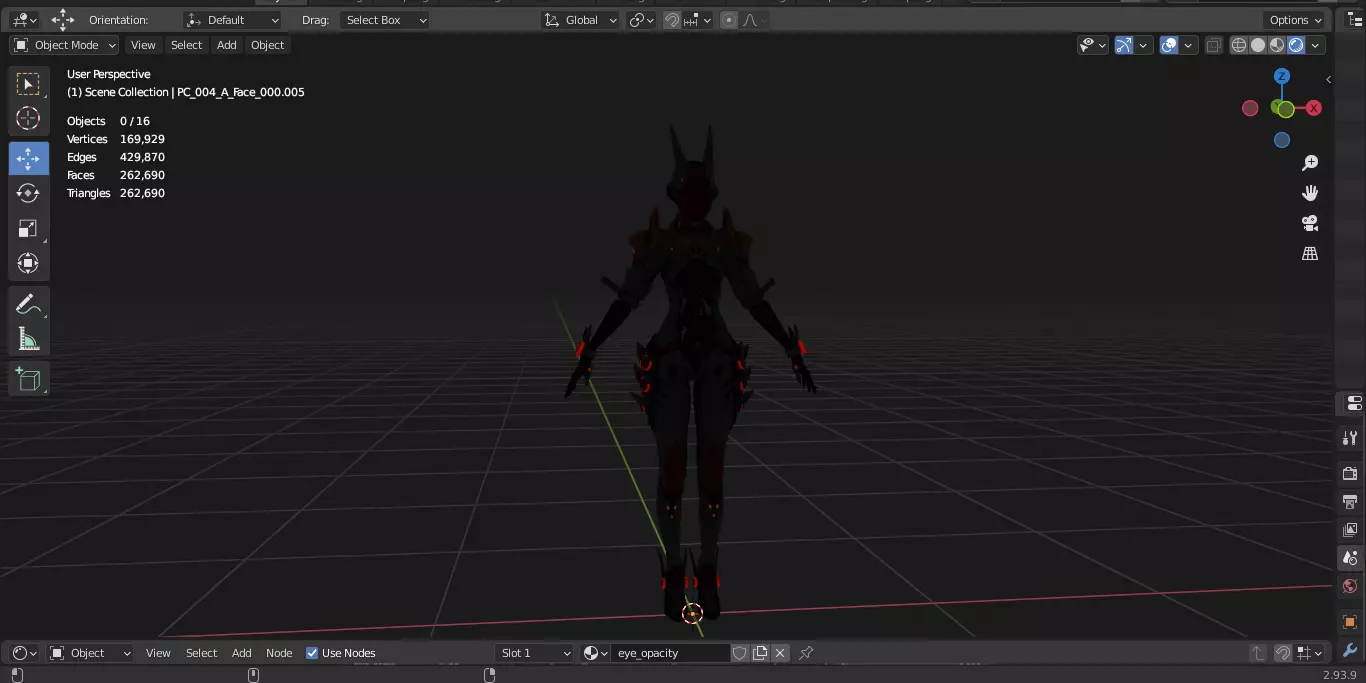Browse materials with the sphere icon
Image resolution: width=1366 pixels, height=683 pixels.
(x=595, y=653)
